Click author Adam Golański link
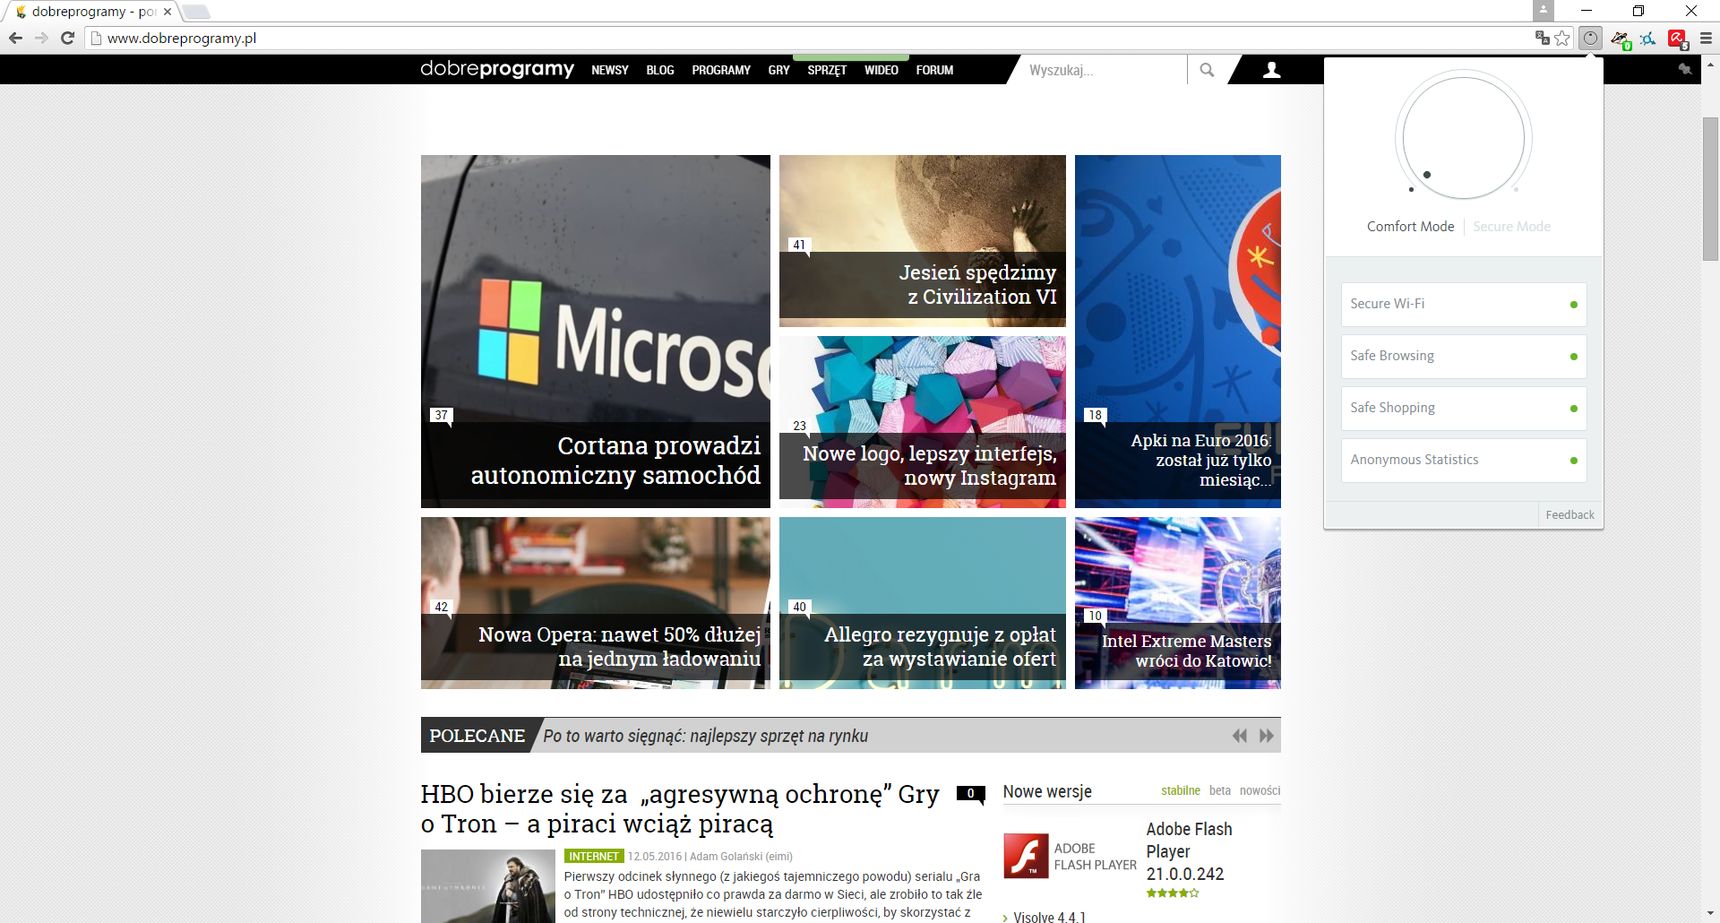1720x923 pixels. tap(741, 856)
